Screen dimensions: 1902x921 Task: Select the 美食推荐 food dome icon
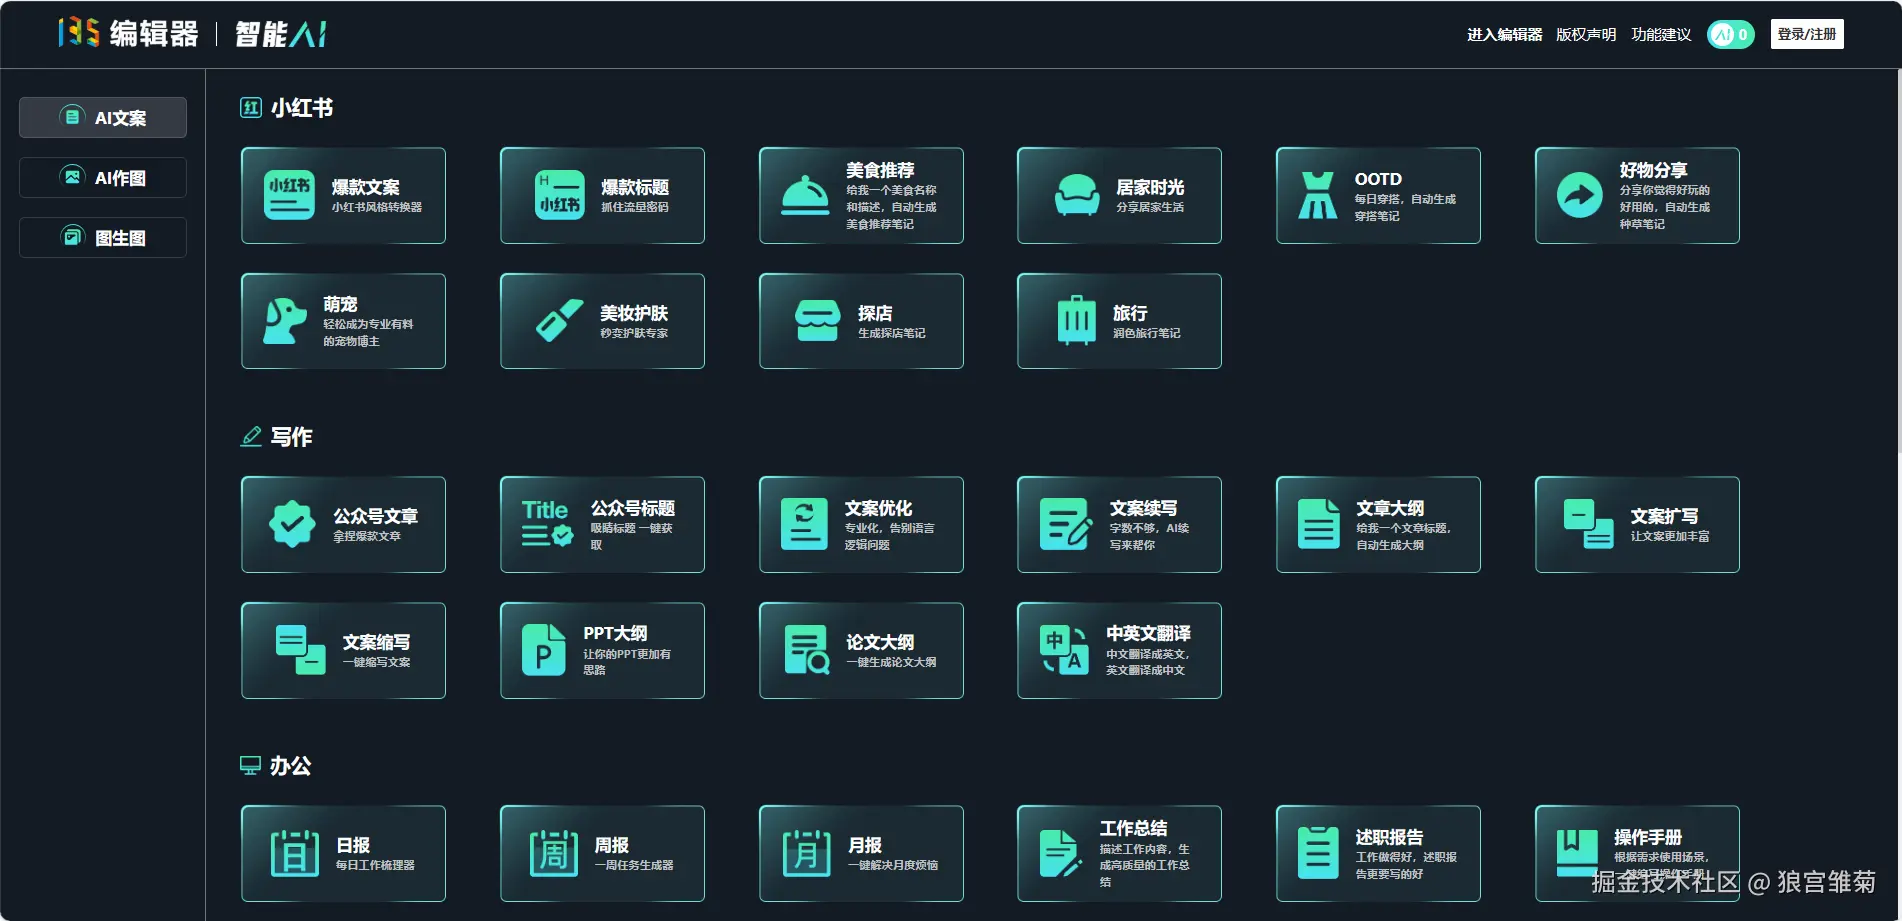click(x=805, y=195)
